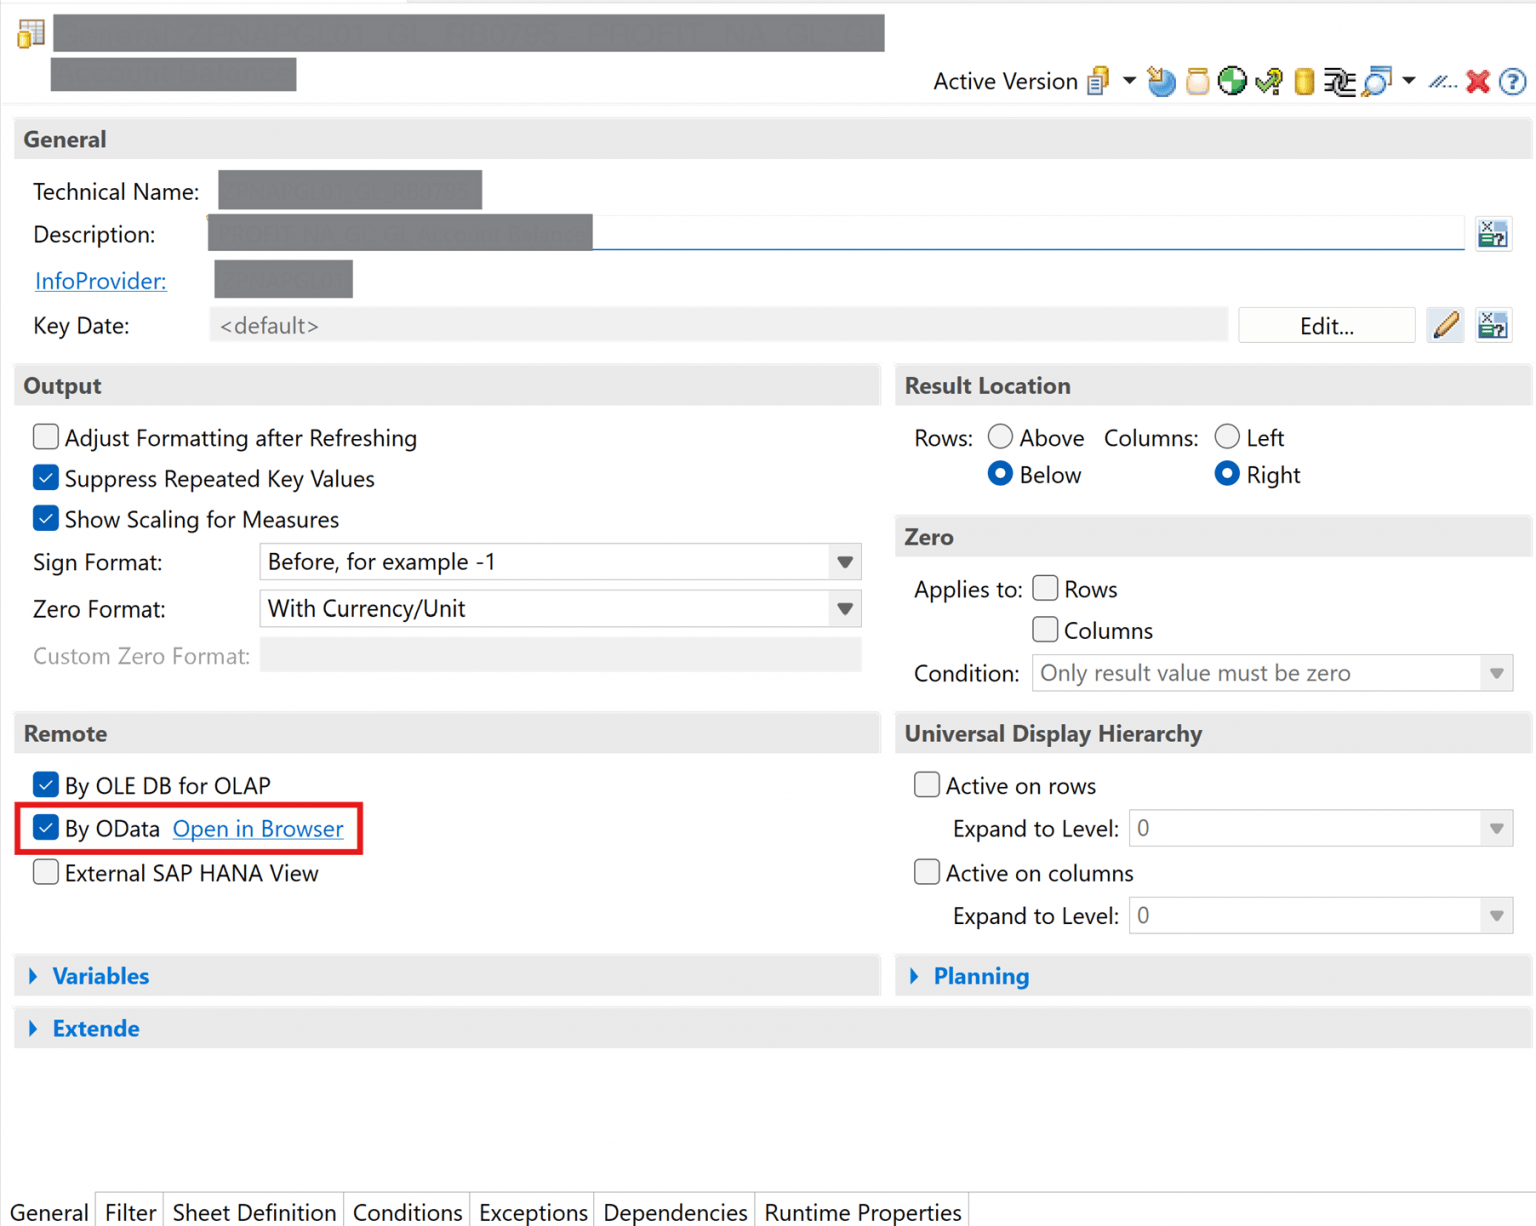Click the check query toolbar icon
Screen dimensions: 1536x1226
coord(1268,82)
